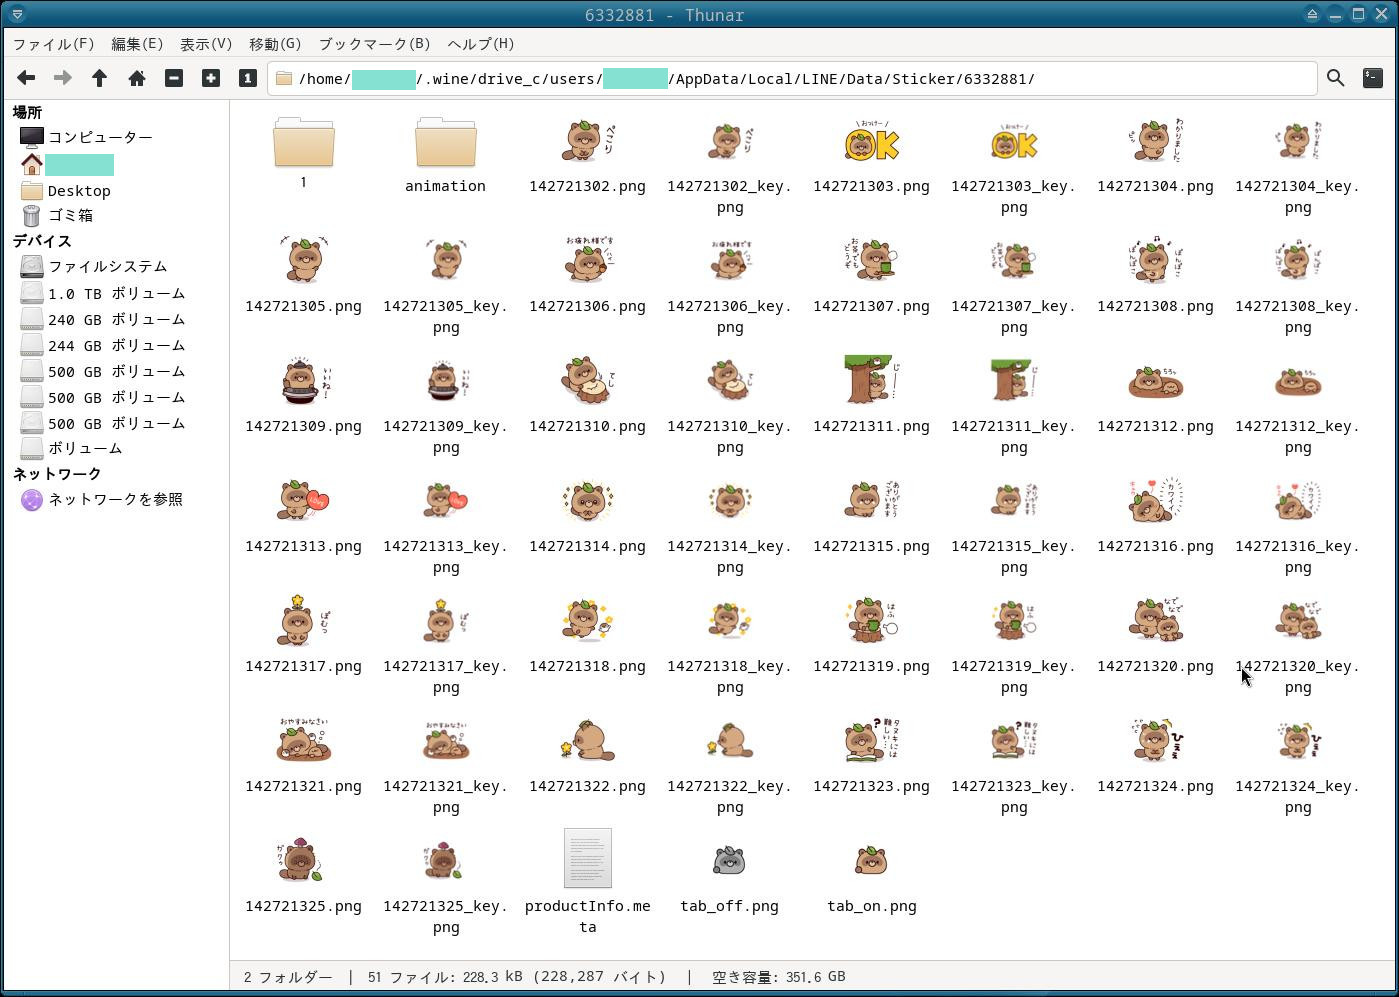Image resolution: width=1399 pixels, height=997 pixels.
Task: Reset zoom to normal size
Action: [x=248, y=78]
